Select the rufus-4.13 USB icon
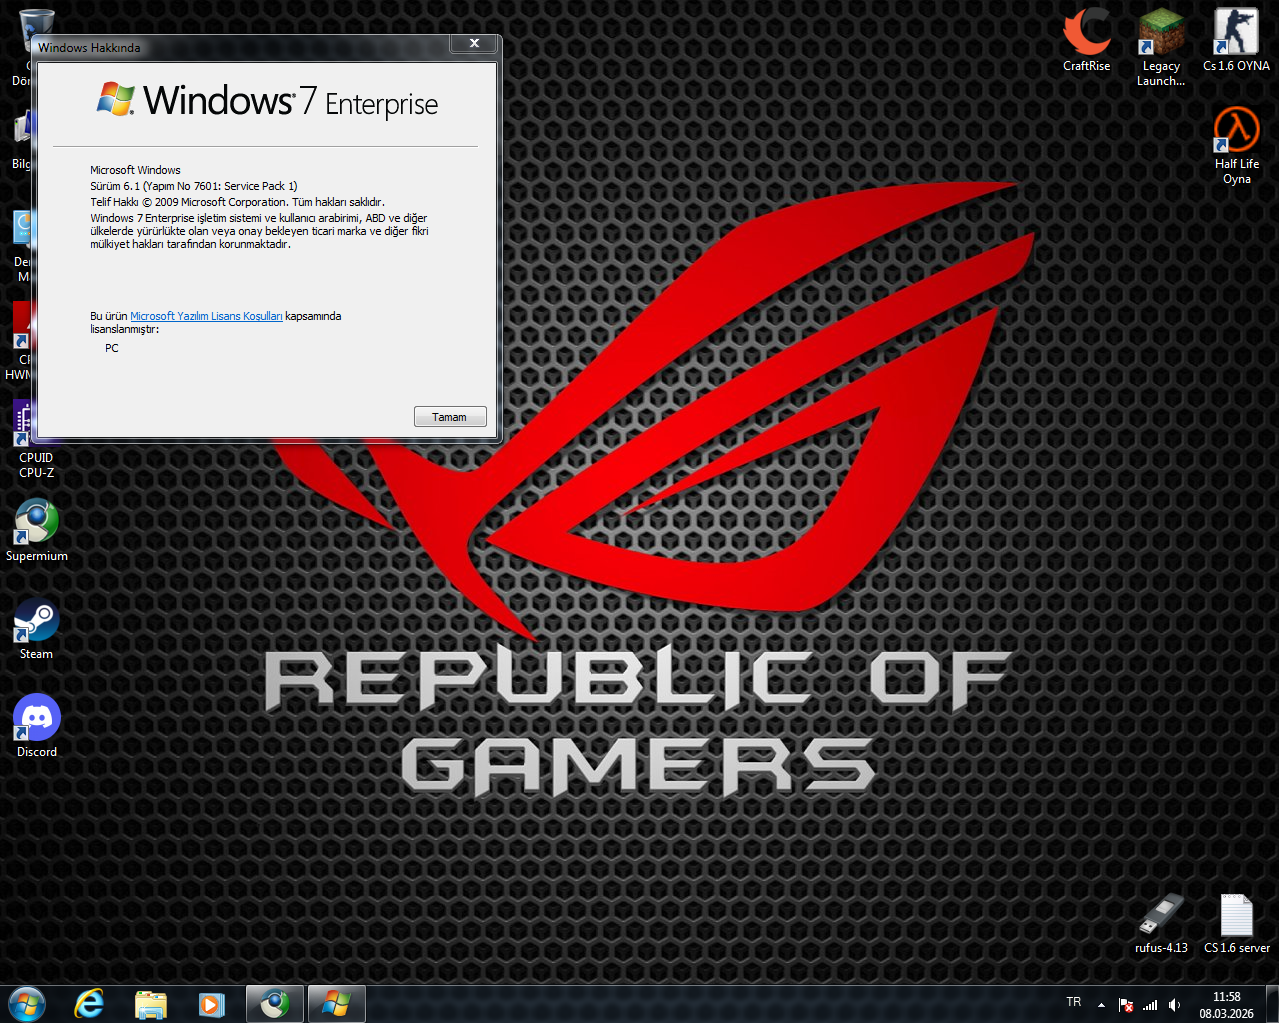1279x1023 pixels. (1161, 923)
